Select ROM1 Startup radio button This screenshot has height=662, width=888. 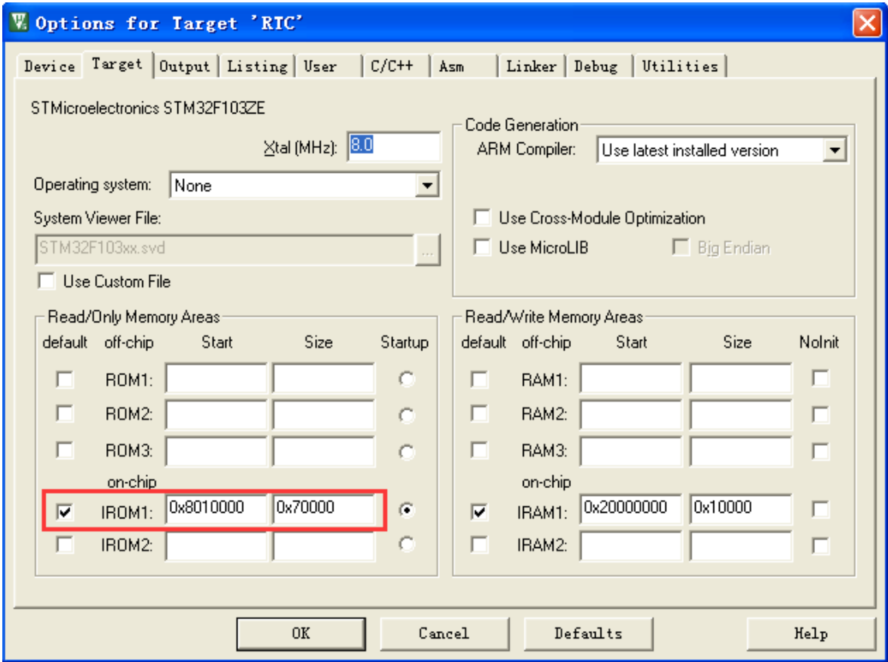pos(406,379)
